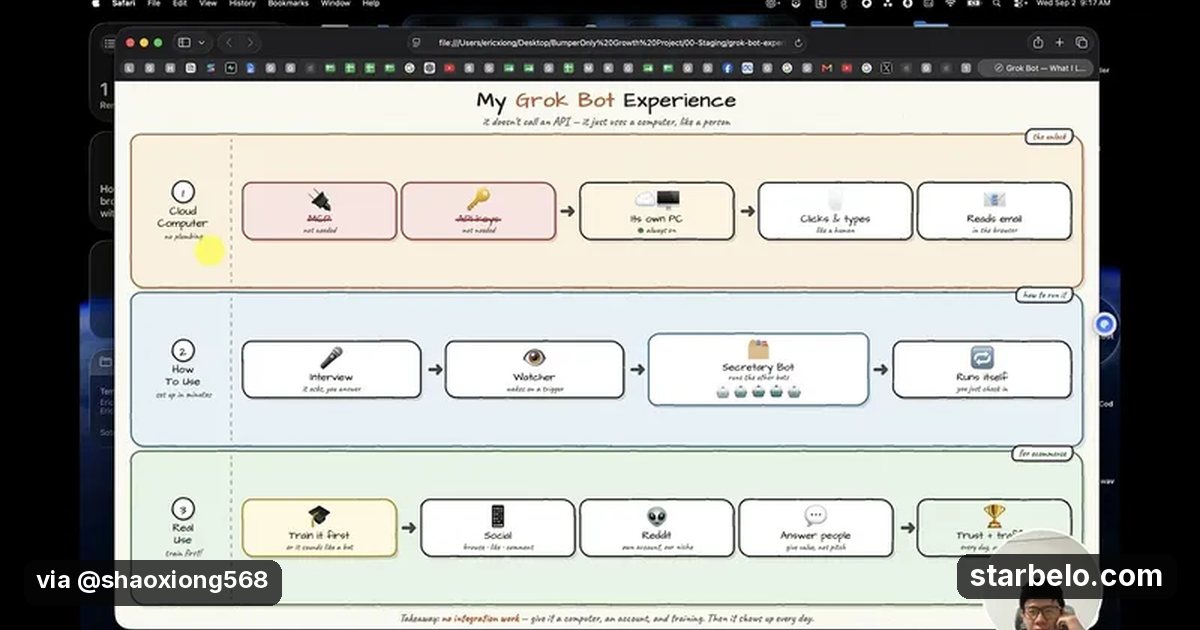The height and width of the screenshot is (630, 1200).
Task: Click the plug icon in the MCP card
Action: coord(319,198)
